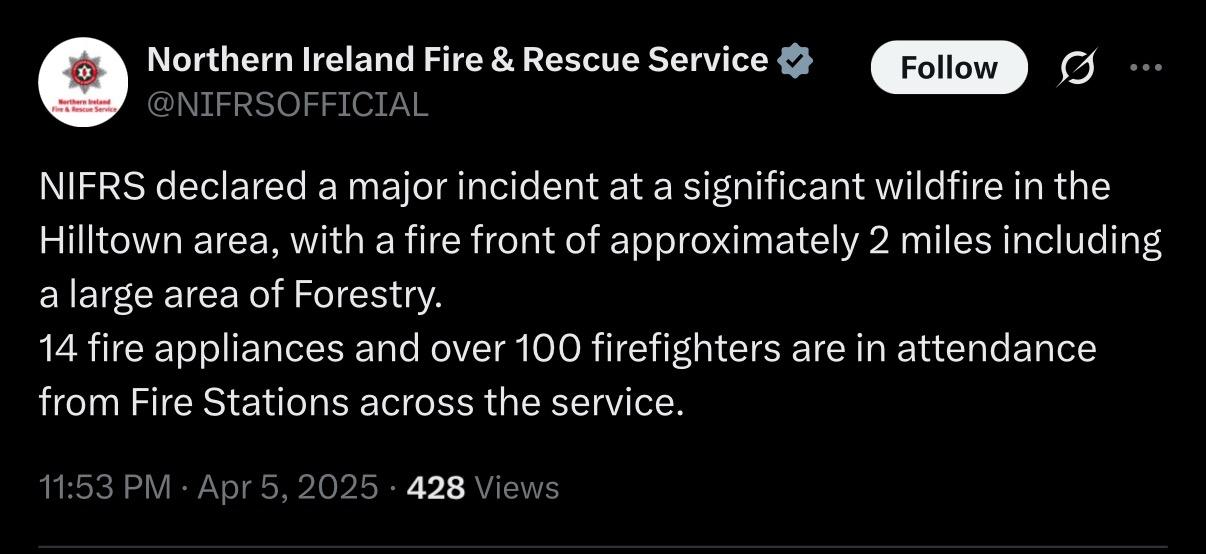Click the Views label
1206x554 pixels.
coord(517,487)
